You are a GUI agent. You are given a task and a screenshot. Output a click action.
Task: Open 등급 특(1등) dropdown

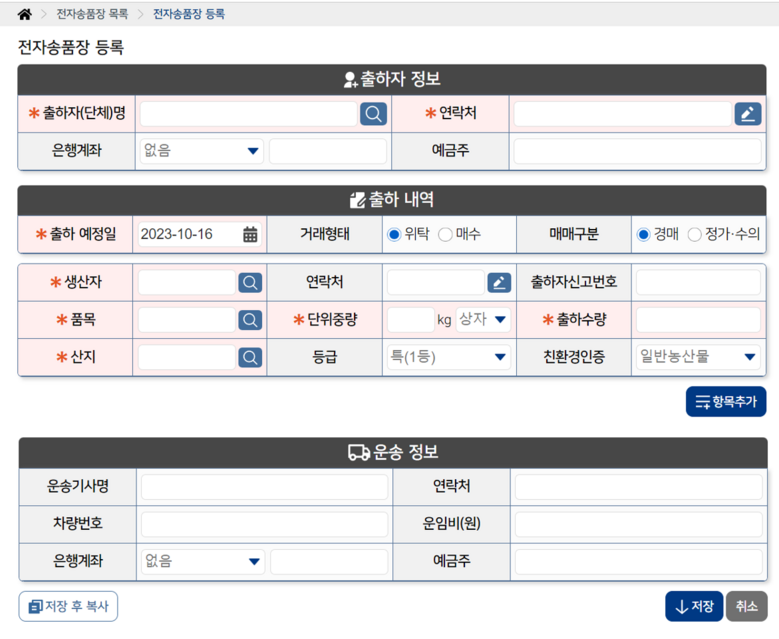pyautogui.click(x=449, y=357)
